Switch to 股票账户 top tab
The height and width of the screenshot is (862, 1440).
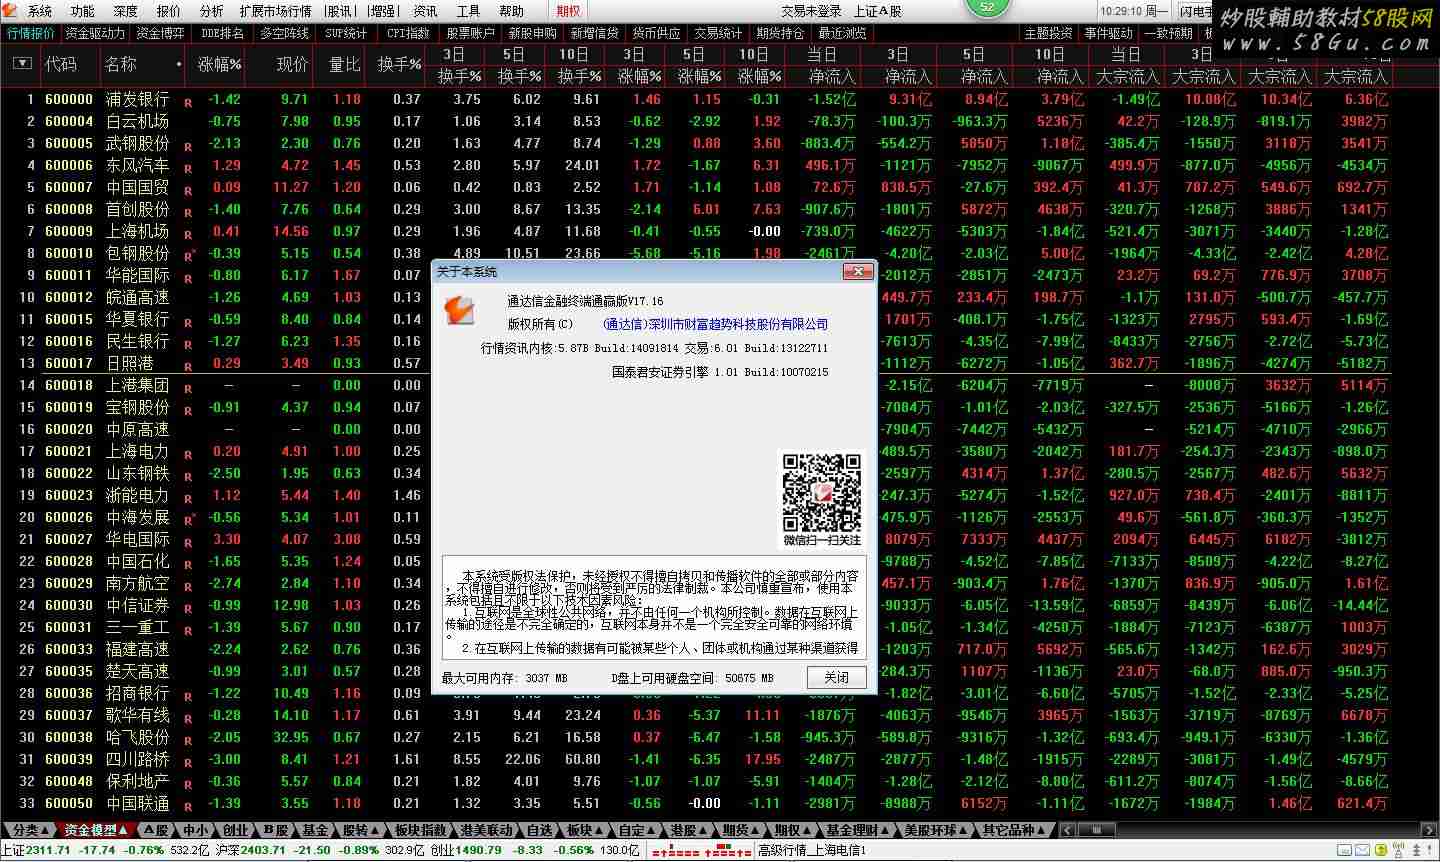pos(470,33)
